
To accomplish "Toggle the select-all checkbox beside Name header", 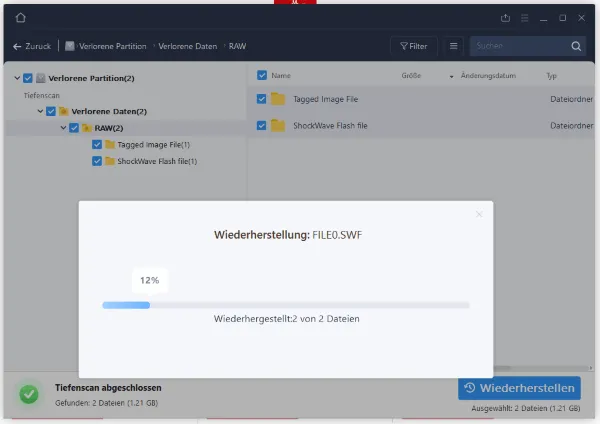I will pyautogui.click(x=262, y=75).
